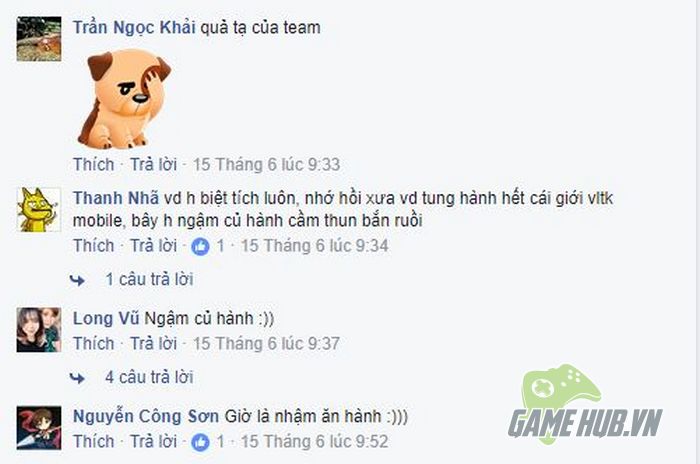Like Trần Ngọc Khải's comment with Thích
The height and width of the screenshot is (464, 700).
(94, 164)
